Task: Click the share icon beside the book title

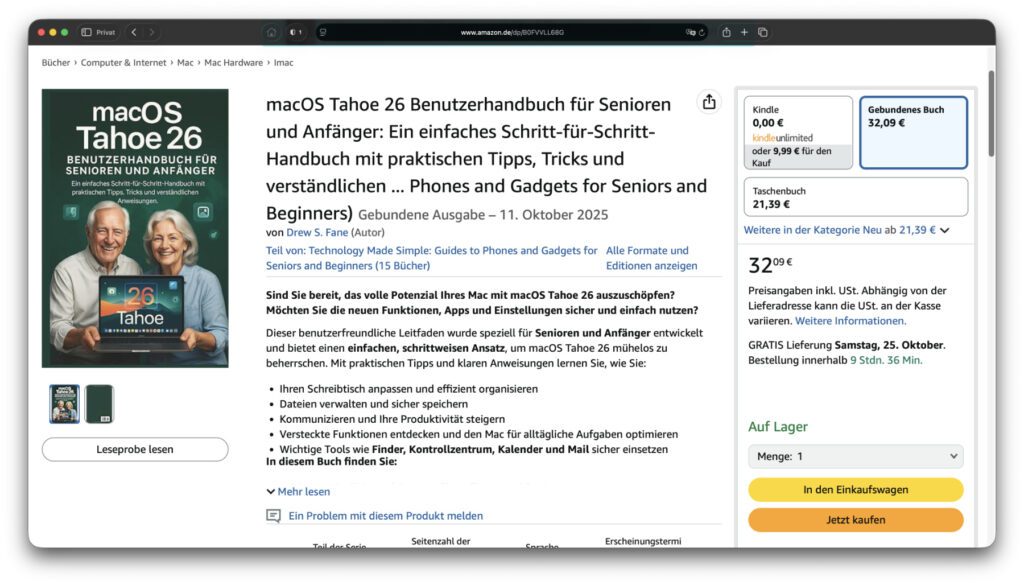Action: click(709, 102)
